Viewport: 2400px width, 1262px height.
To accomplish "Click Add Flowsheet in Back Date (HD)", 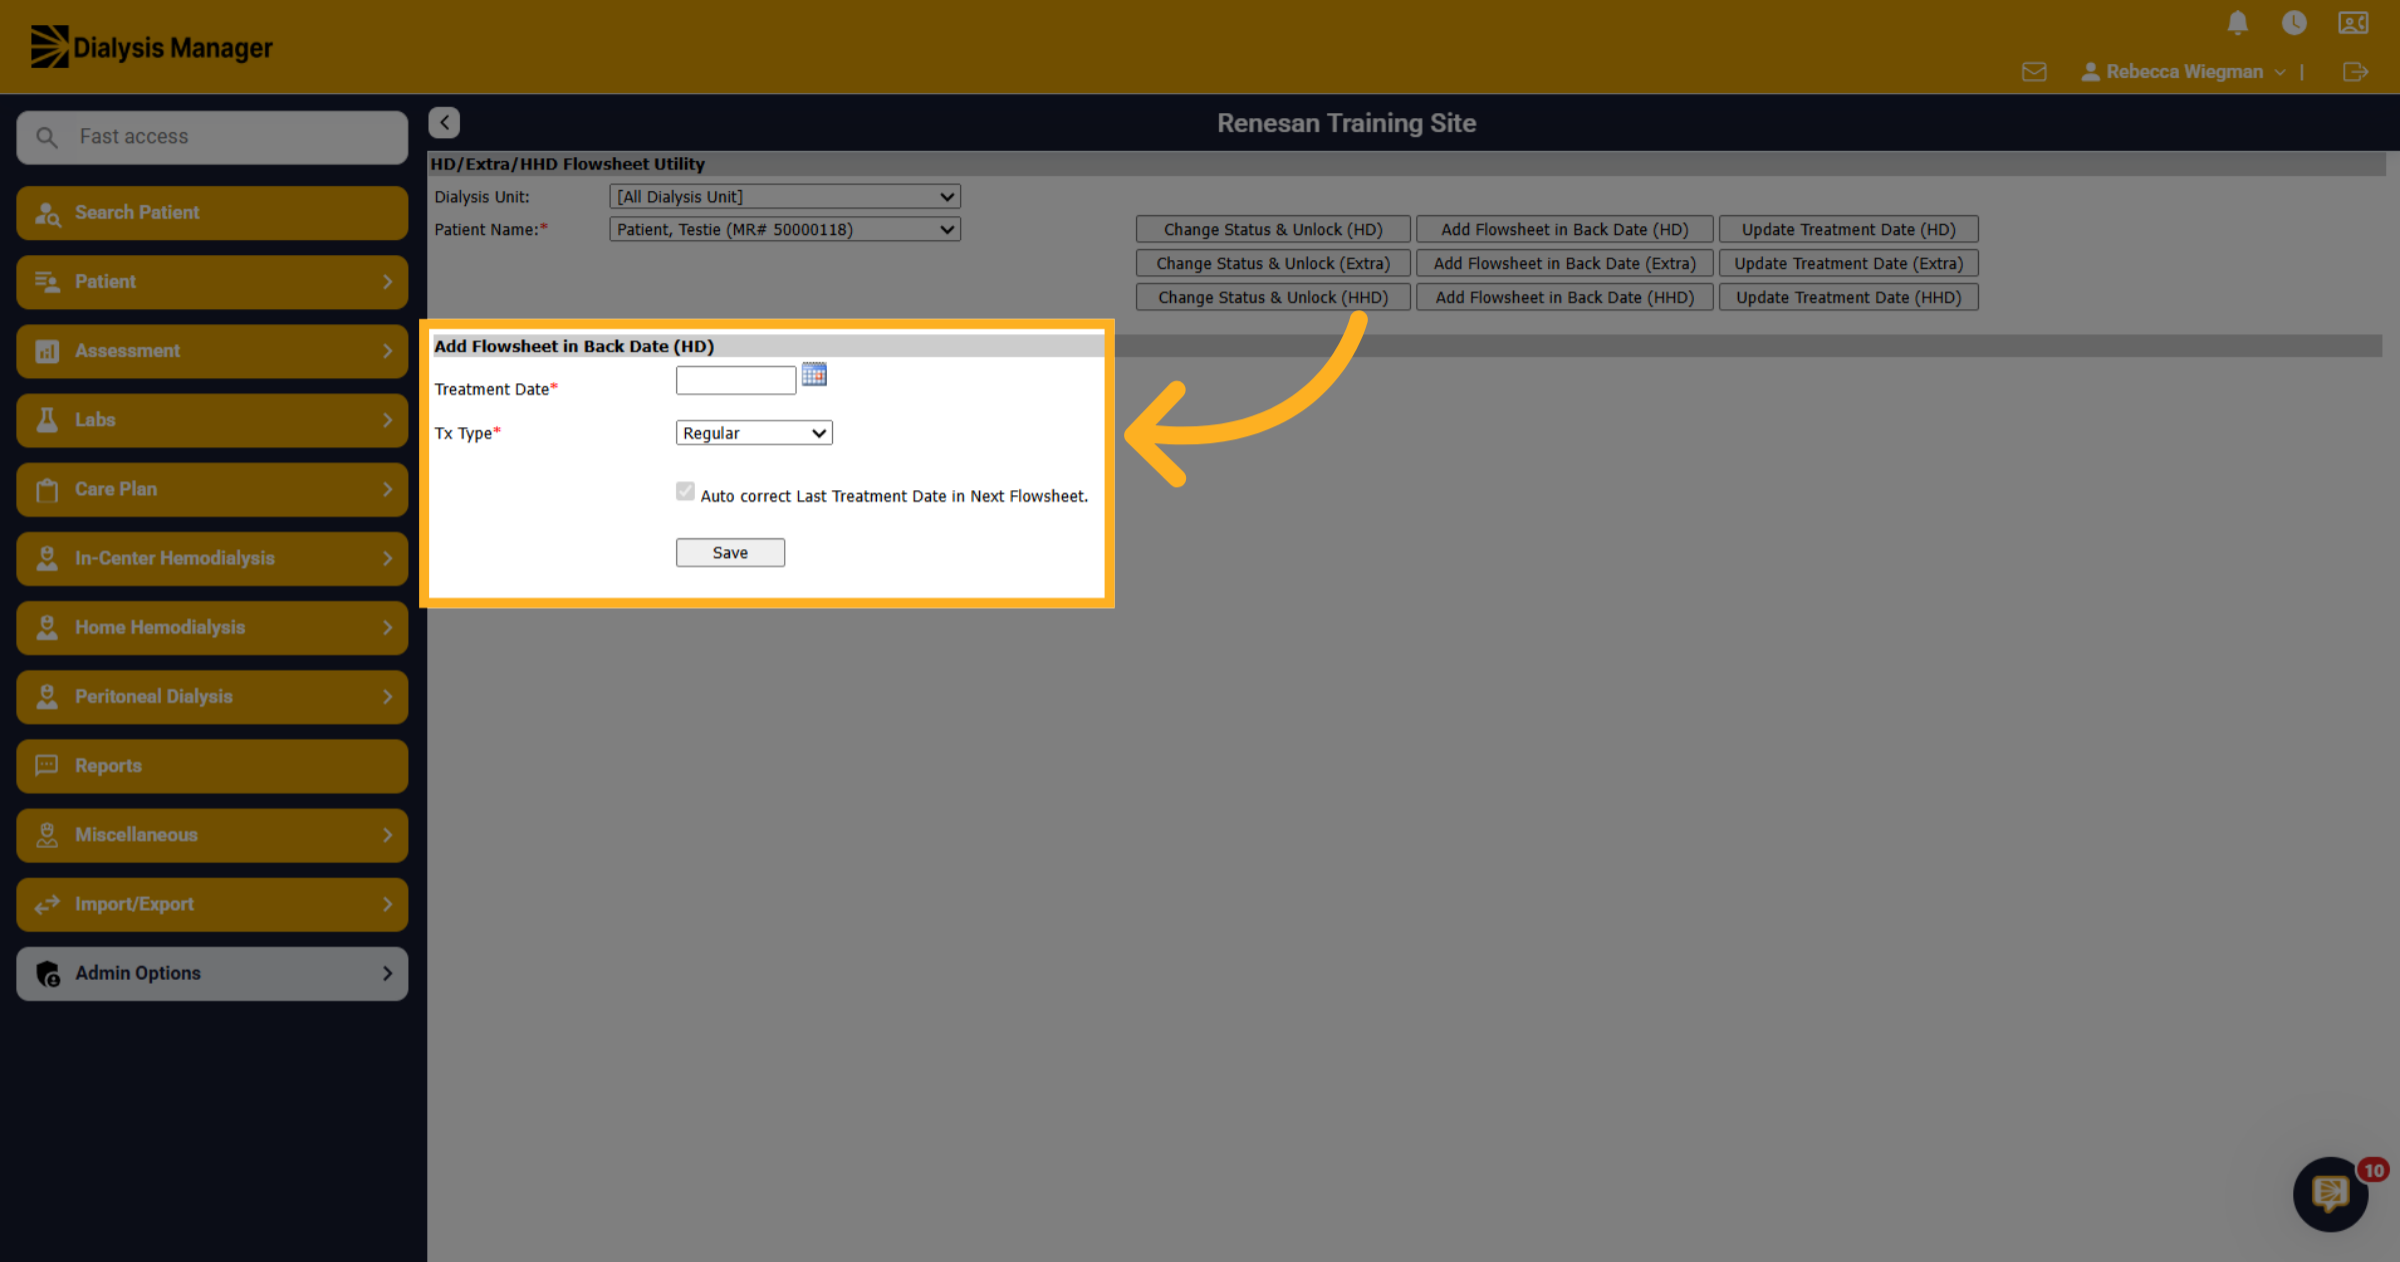I will pos(1564,230).
